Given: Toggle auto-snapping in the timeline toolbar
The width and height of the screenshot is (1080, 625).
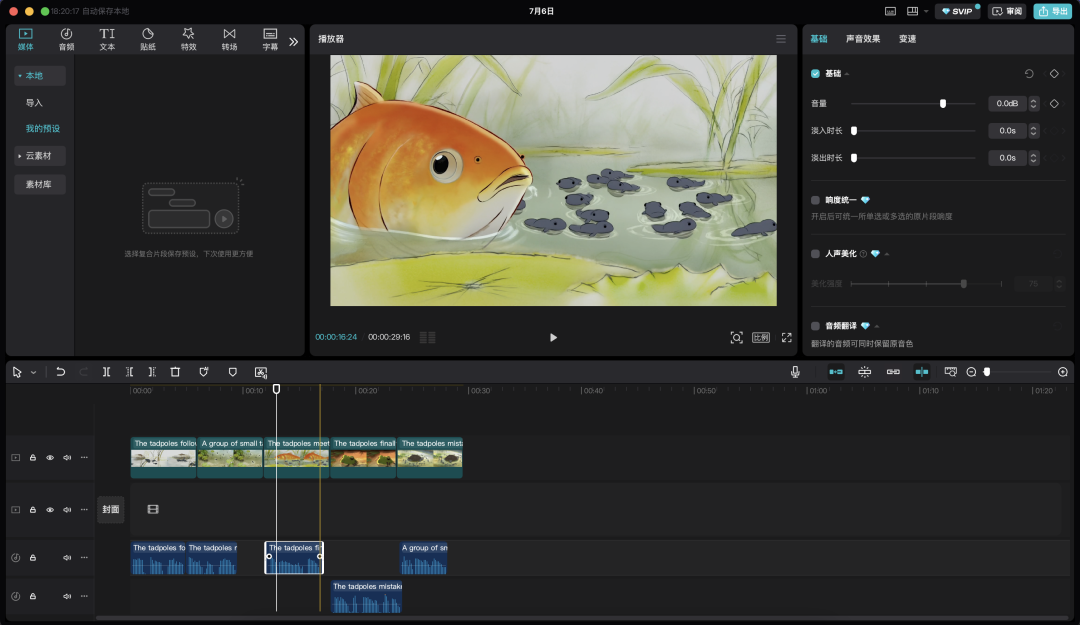Looking at the screenshot, I should click(x=864, y=372).
